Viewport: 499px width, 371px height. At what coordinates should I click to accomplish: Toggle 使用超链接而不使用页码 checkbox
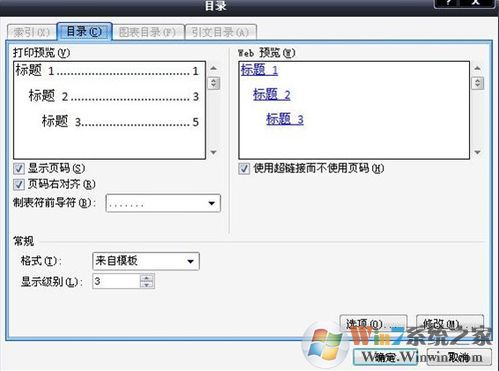(x=244, y=168)
